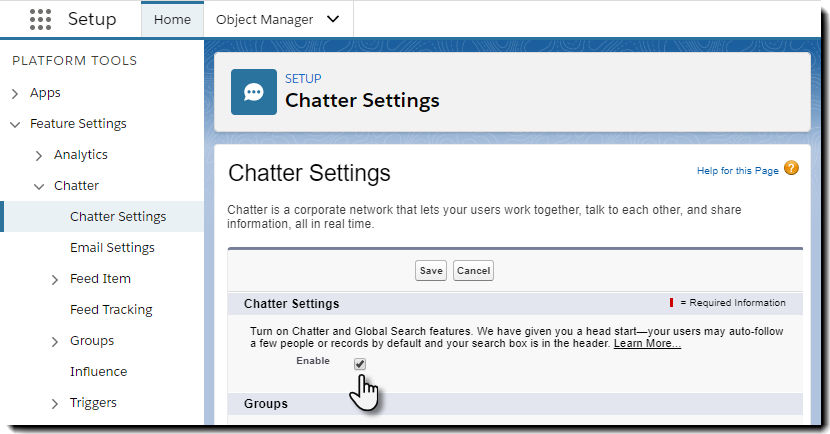
Task: Open Help for this Page link
Action: 737,170
